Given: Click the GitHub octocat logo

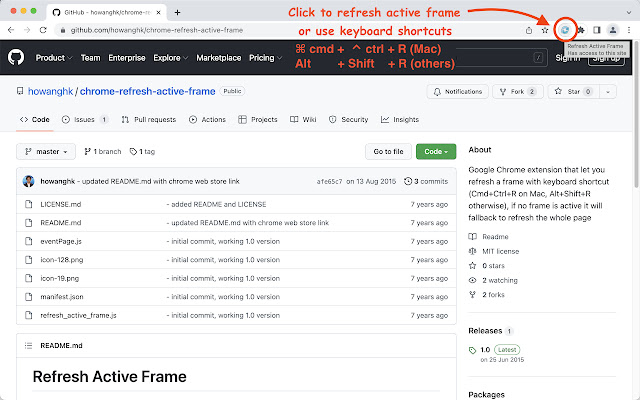Looking at the screenshot, I should click(x=16, y=58).
